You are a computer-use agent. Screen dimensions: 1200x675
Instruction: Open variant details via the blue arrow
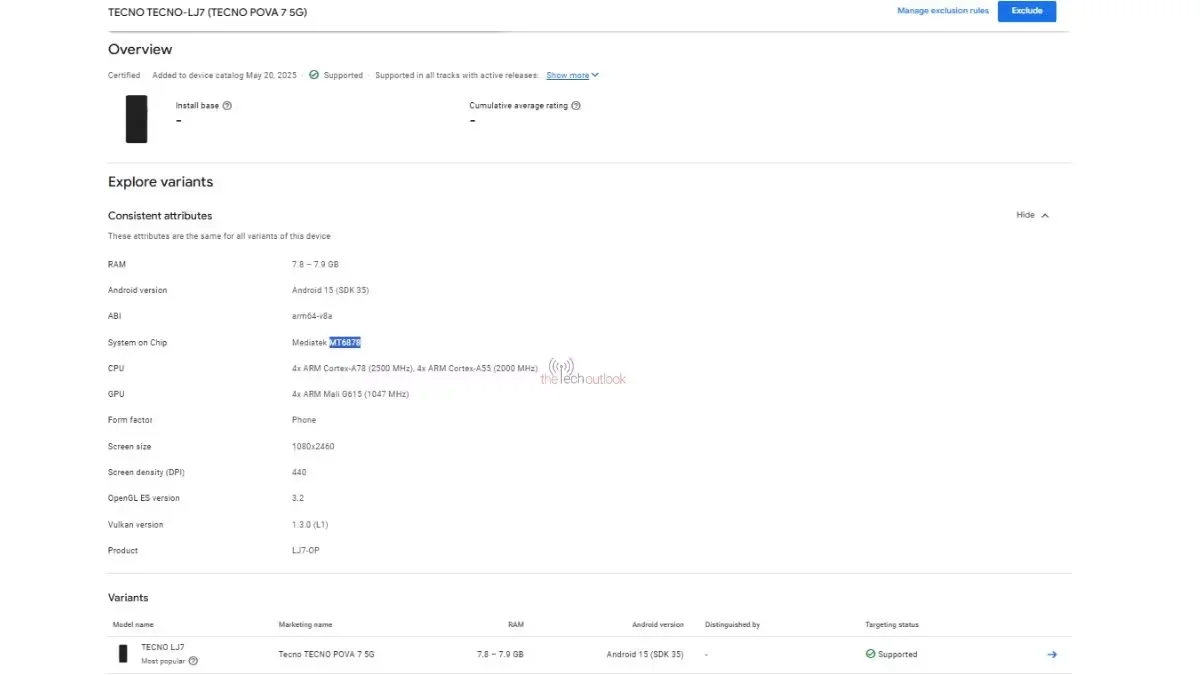(x=1052, y=654)
